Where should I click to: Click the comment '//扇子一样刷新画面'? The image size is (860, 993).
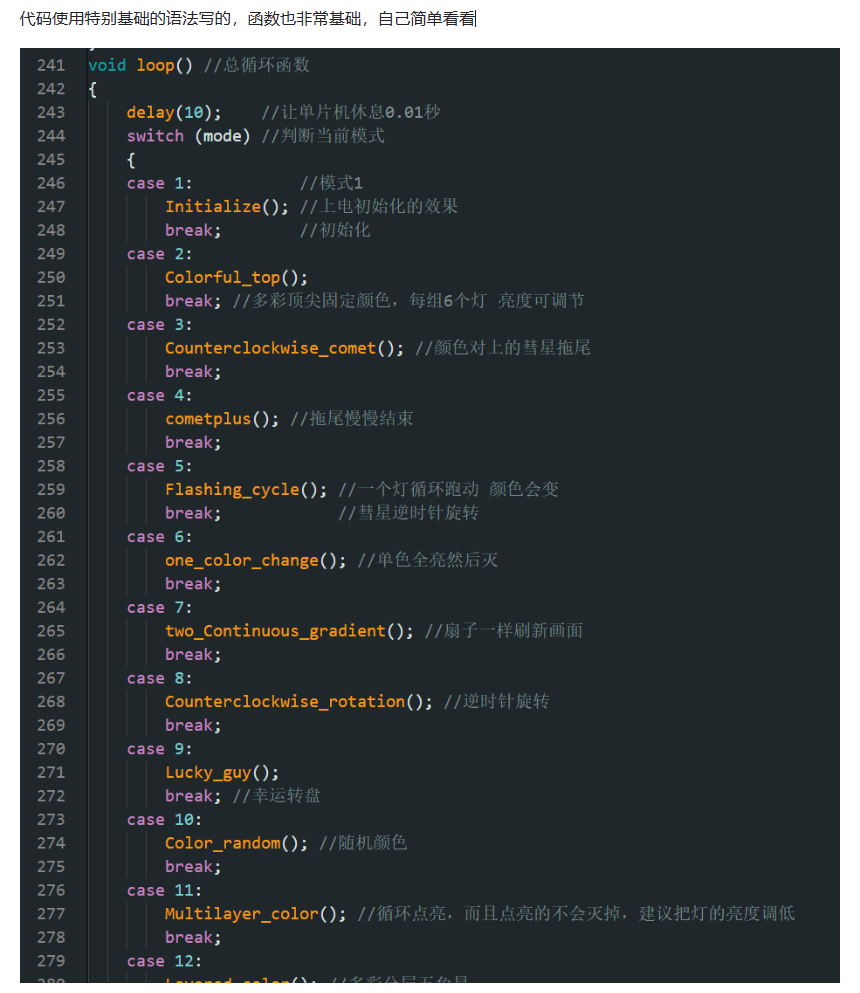[504, 631]
